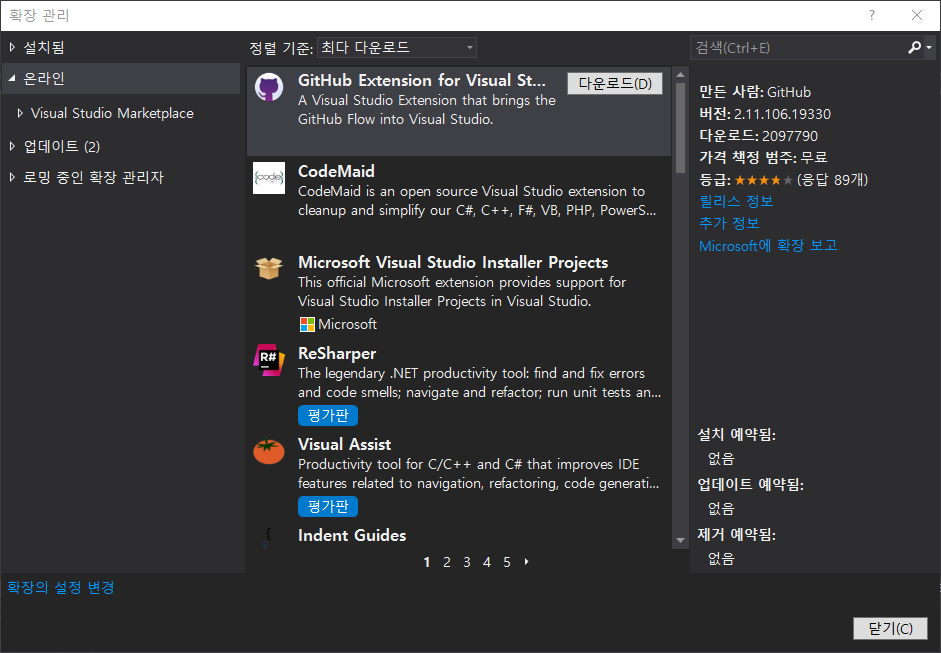Screen dimensions: 941x653
Task: Click the 다운로드: 2097790 count
Action: pyautogui.click(x=759, y=136)
